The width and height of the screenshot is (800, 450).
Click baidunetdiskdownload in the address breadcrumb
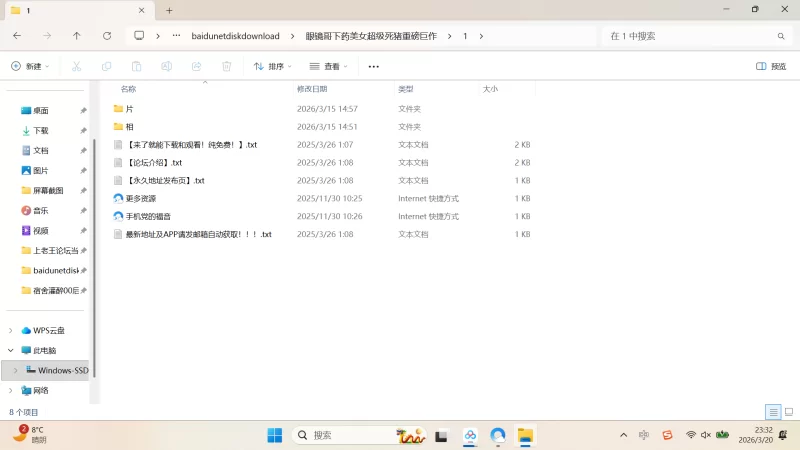pos(235,36)
